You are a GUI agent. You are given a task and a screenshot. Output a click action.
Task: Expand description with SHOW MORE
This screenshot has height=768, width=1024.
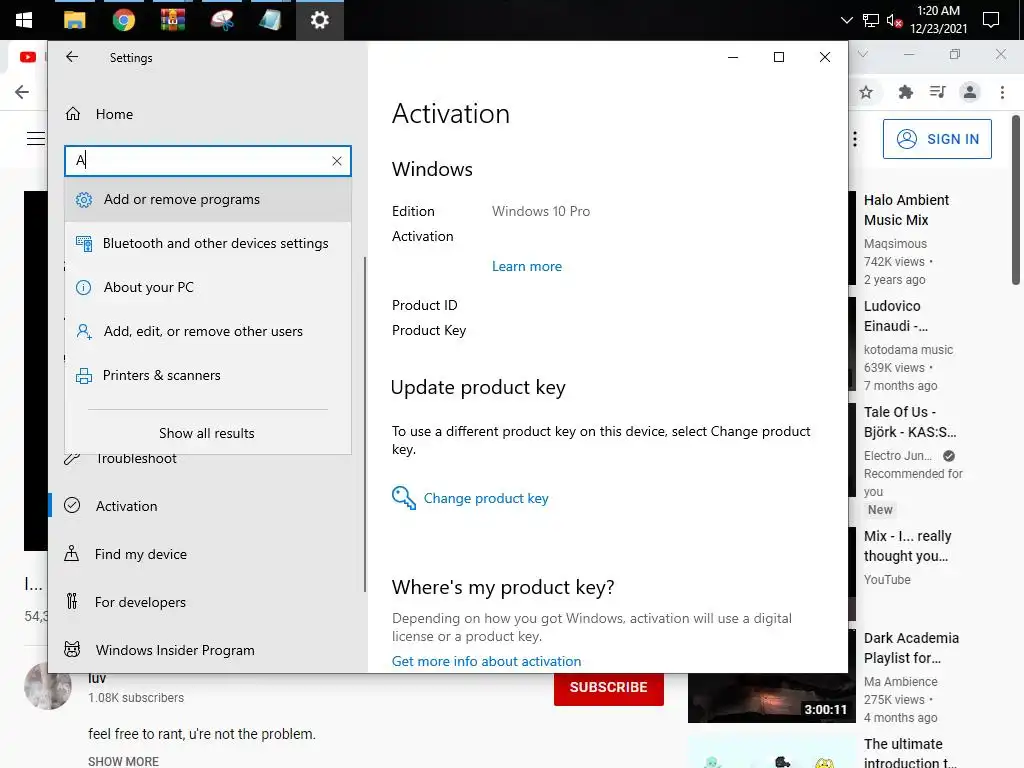click(x=123, y=761)
